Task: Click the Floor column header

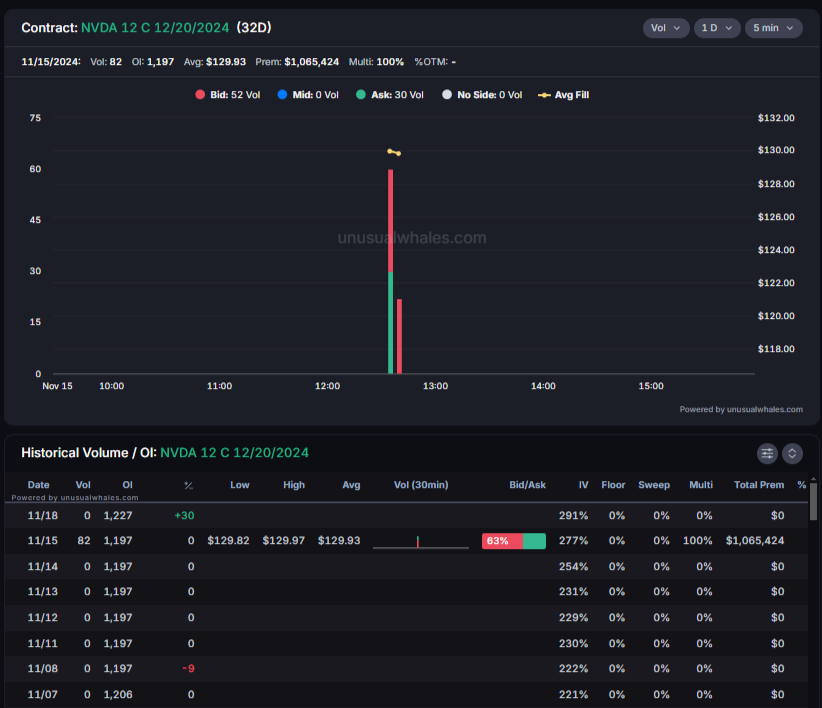Action: point(613,485)
